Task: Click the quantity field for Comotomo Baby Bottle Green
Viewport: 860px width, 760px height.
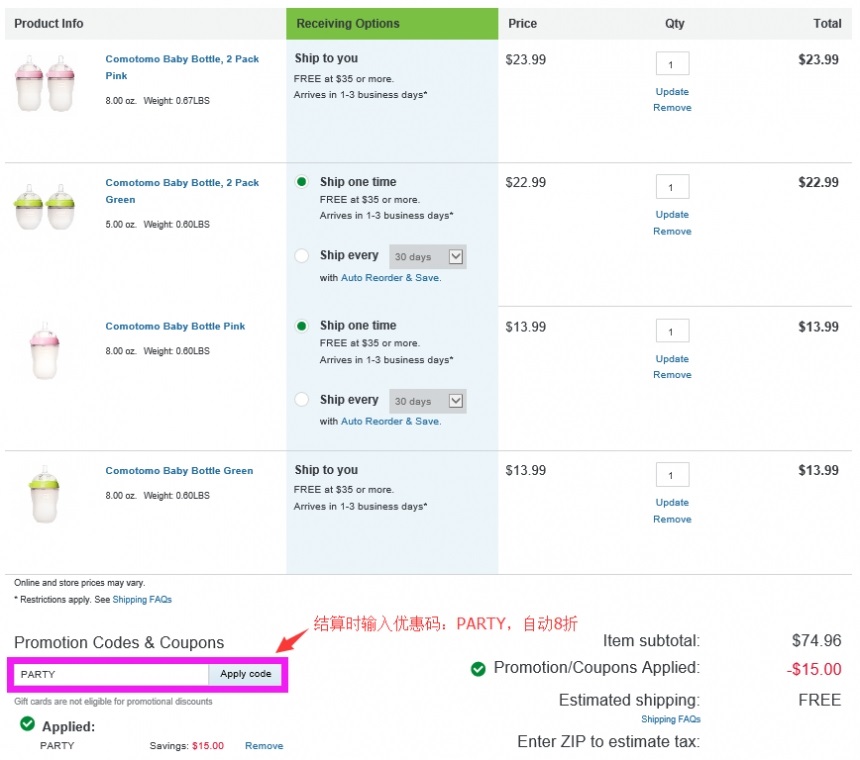Action: (x=672, y=475)
